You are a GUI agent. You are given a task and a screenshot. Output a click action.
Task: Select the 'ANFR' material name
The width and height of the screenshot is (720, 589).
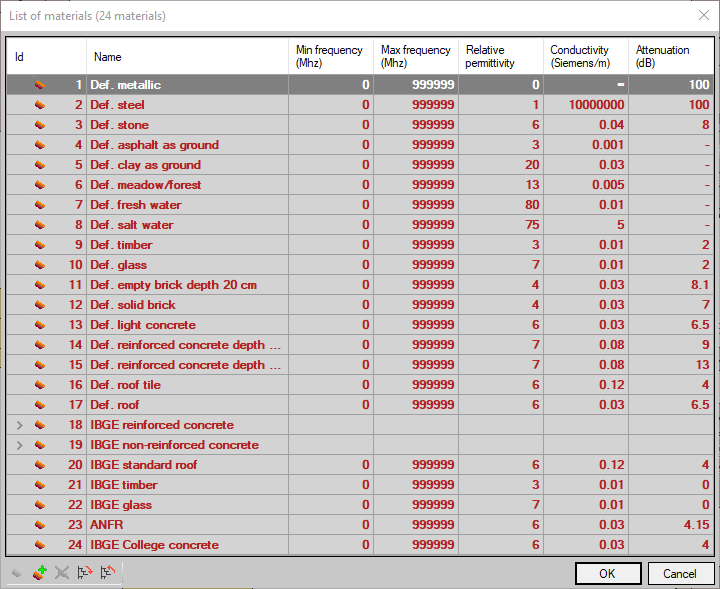[107, 525]
